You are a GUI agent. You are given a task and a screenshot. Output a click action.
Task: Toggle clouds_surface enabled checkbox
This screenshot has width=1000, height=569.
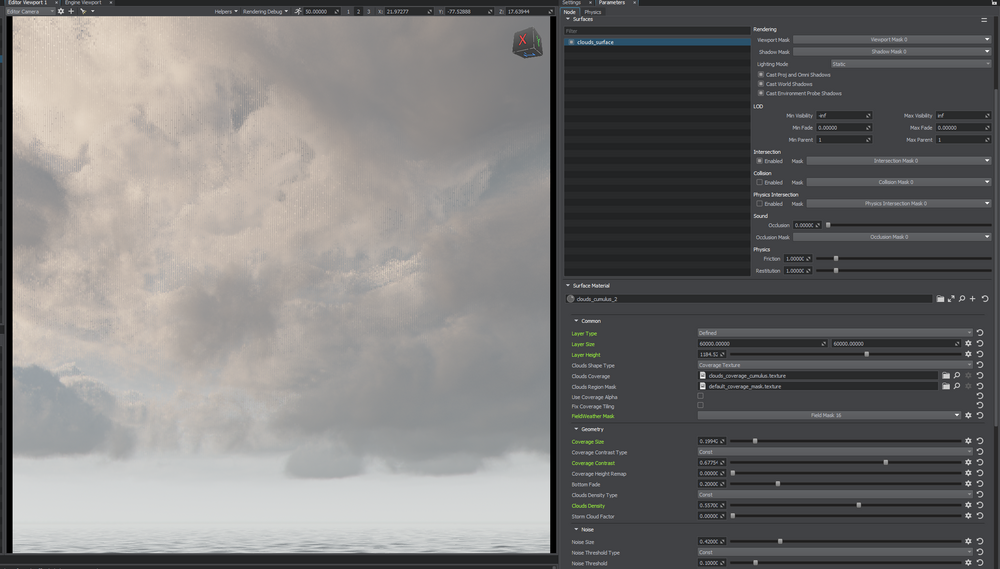(571, 42)
